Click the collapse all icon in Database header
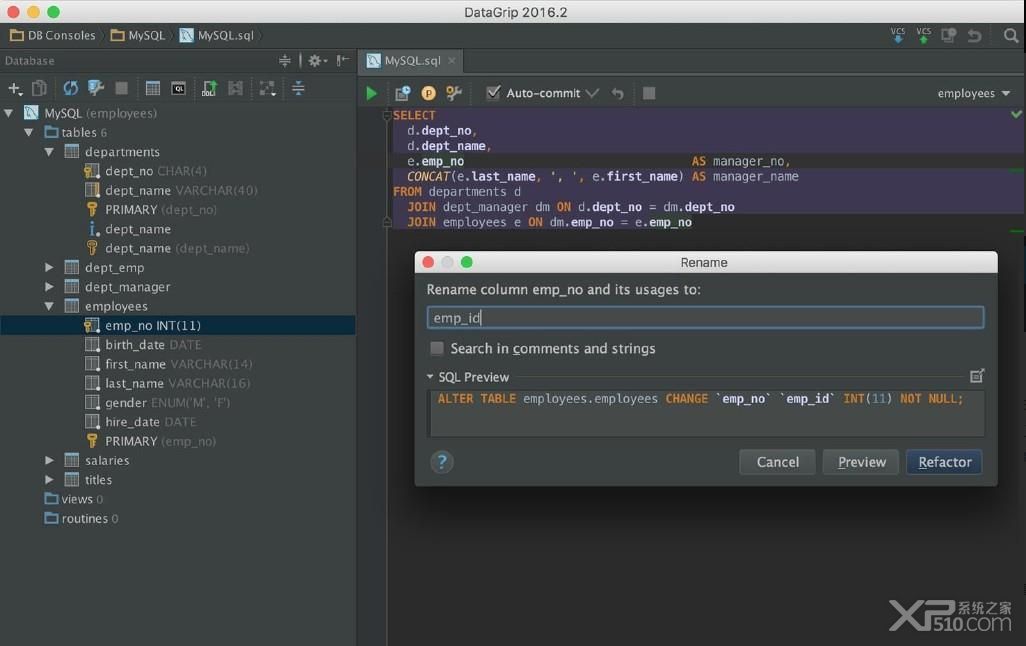The image size is (1026, 646). pyautogui.click(x=285, y=61)
